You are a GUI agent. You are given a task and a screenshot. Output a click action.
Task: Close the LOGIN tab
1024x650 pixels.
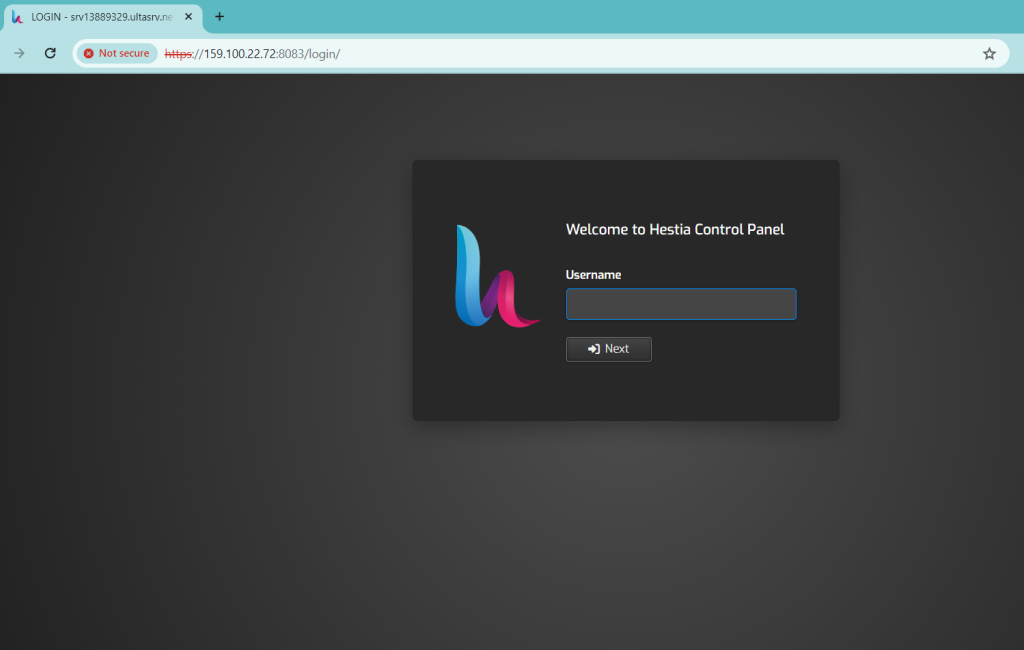tap(188, 17)
